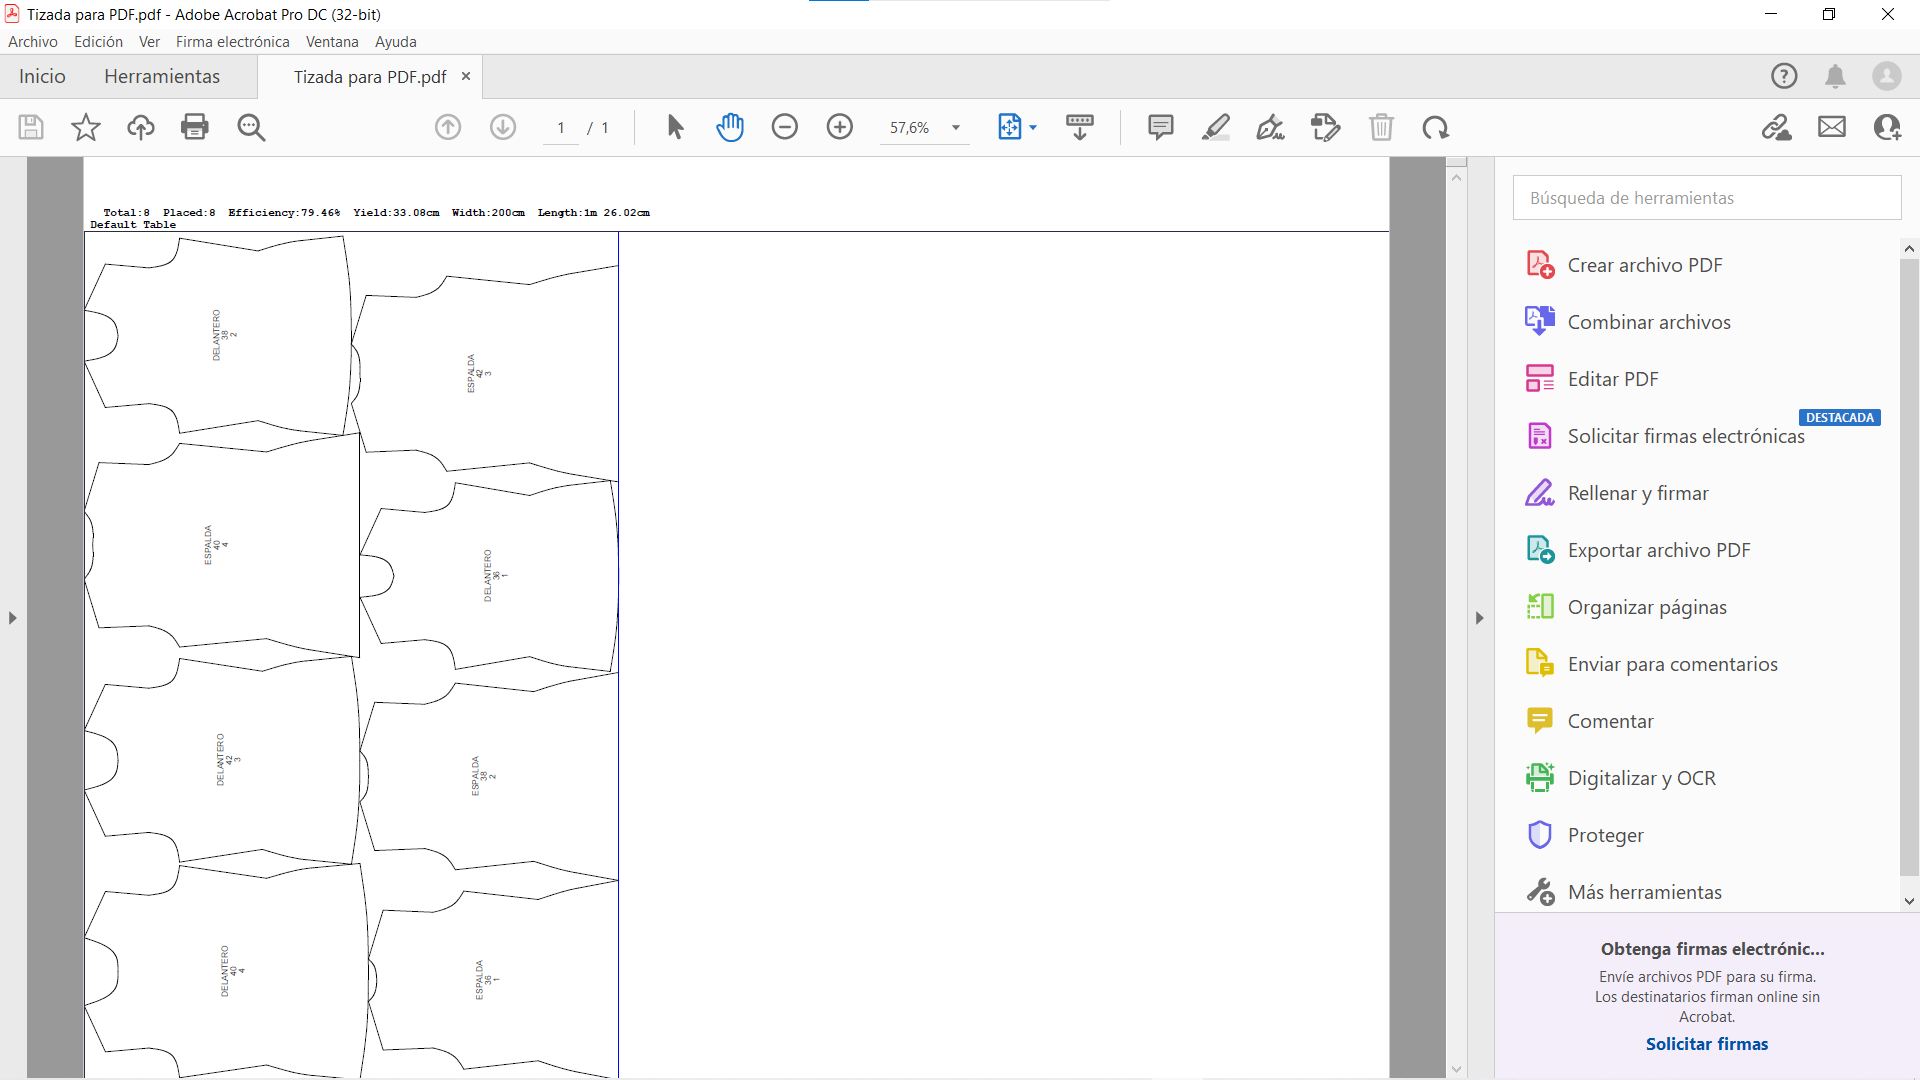The image size is (1920, 1080).
Task: Open the Find text magnifier tool
Action: click(251, 127)
